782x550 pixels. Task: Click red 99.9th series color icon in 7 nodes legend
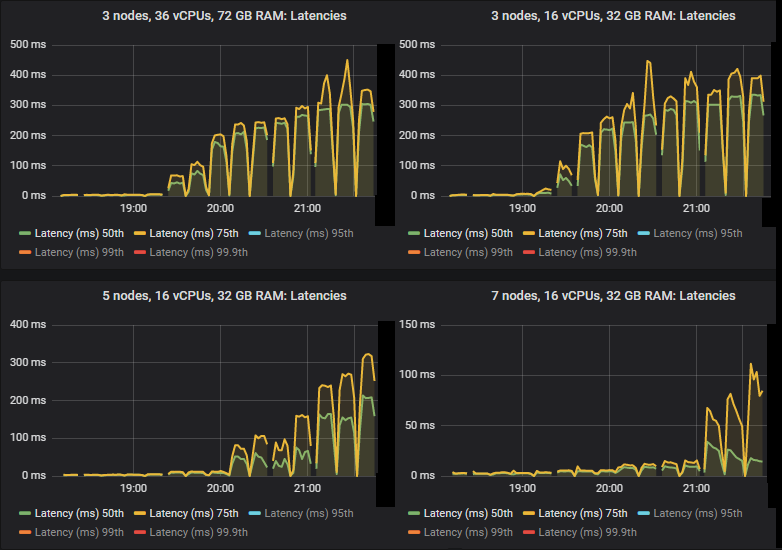pos(528,532)
